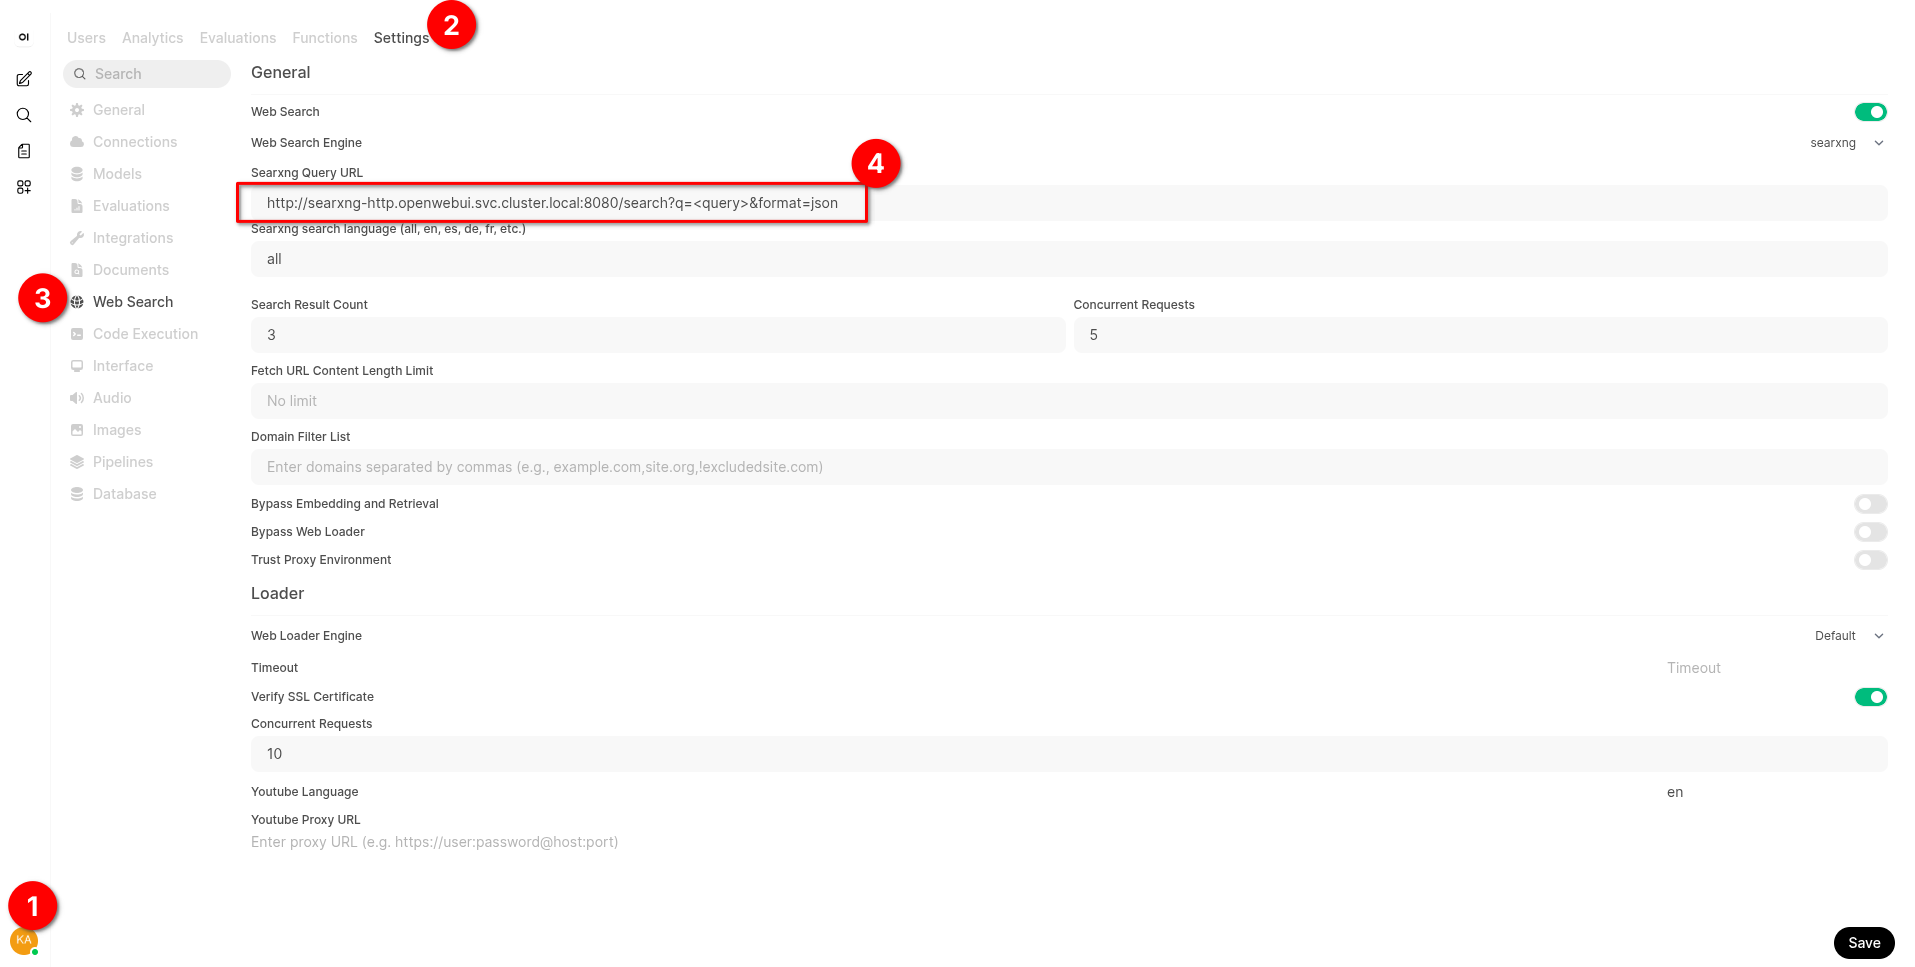Open the search magnifier icon in left rail
The width and height of the screenshot is (1915, 967).
pos(24,115)
